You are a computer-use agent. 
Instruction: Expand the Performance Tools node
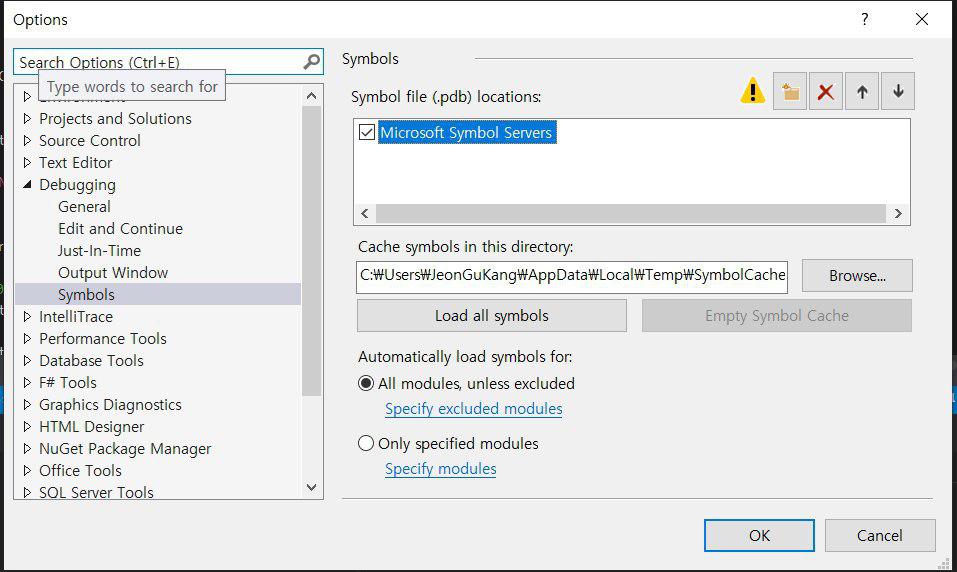(27, 338)
